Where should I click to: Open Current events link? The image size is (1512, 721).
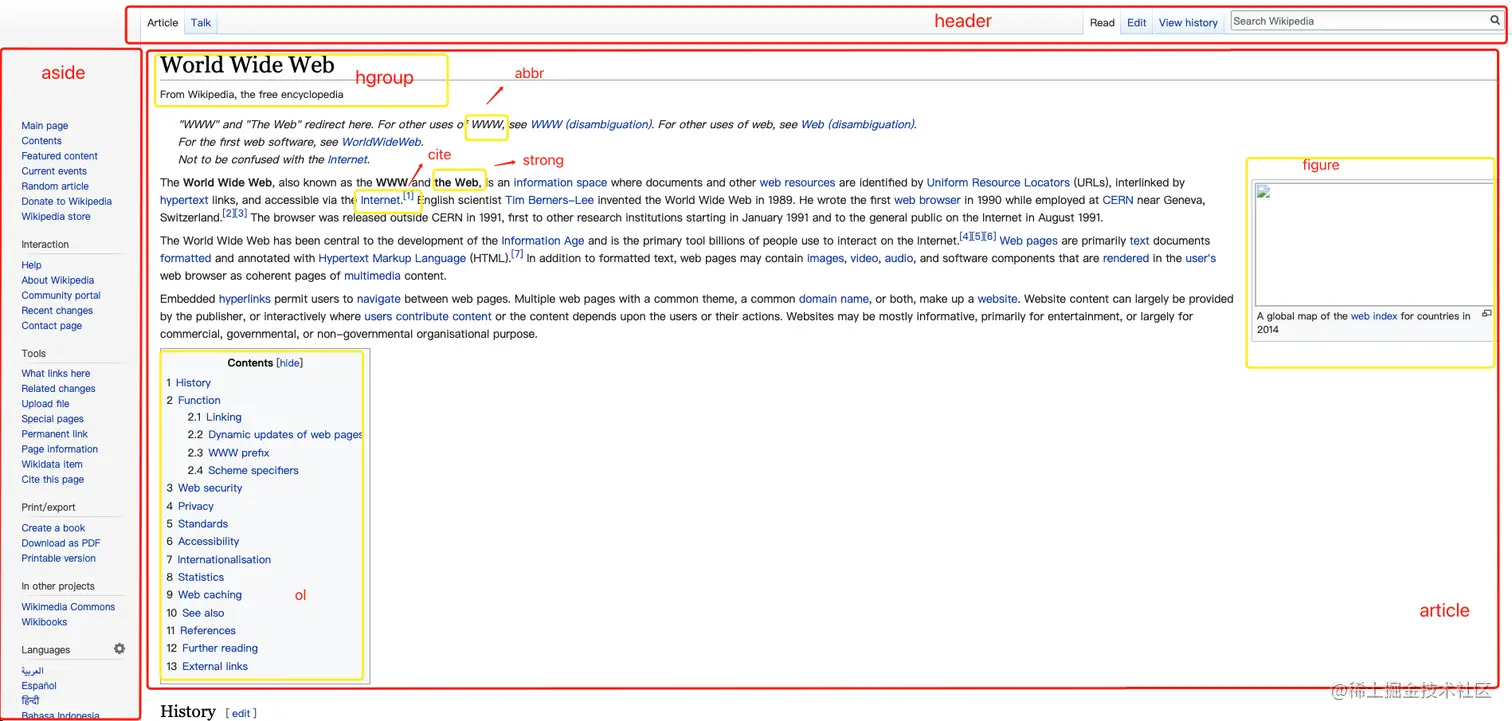coord(54,171)
